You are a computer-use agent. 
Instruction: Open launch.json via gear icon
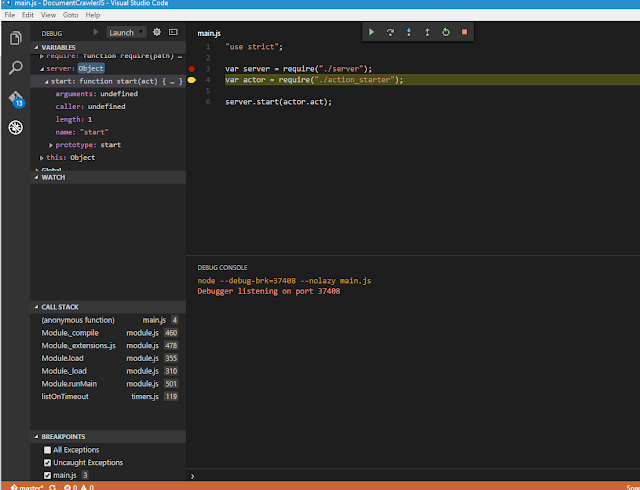[157, 32]
